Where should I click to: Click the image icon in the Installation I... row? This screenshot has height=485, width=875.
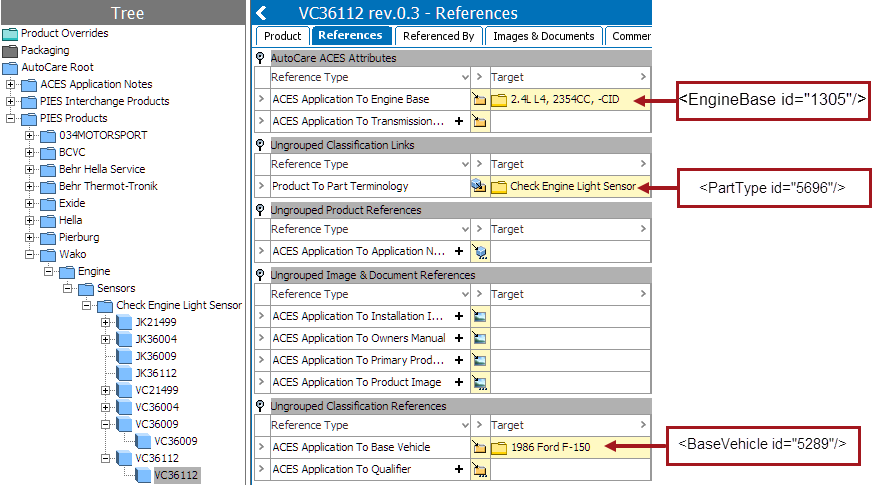point(480,316)
